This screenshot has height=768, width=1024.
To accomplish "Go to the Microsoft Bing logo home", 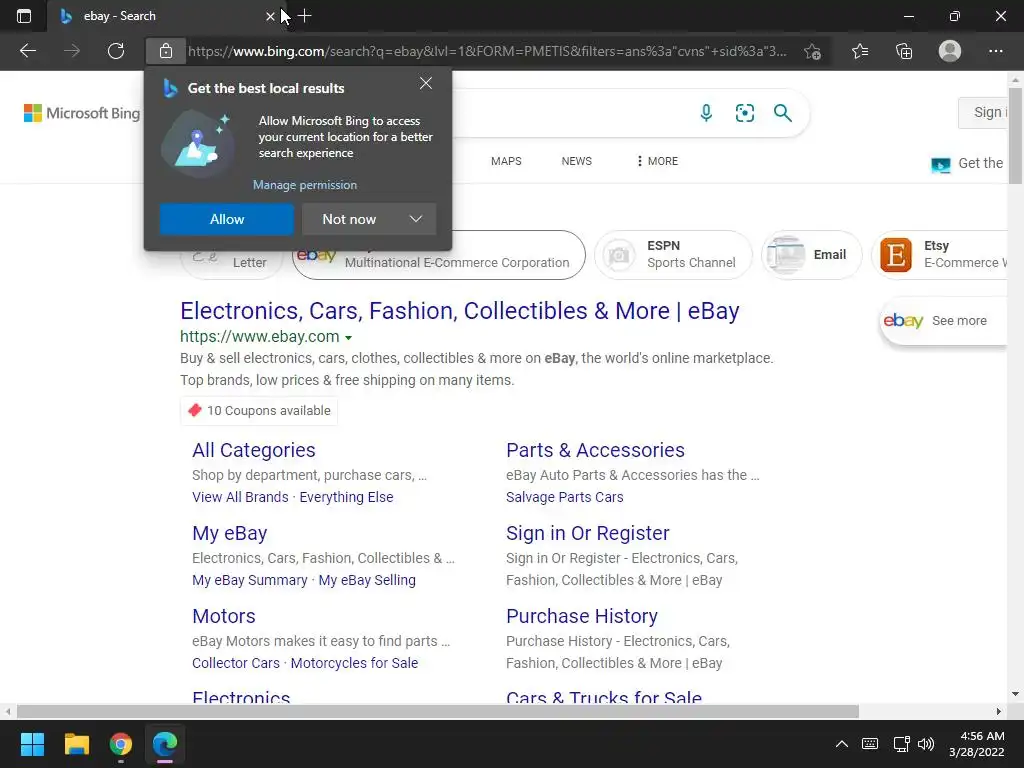I will pyautogui.click(x=82, y=113).
